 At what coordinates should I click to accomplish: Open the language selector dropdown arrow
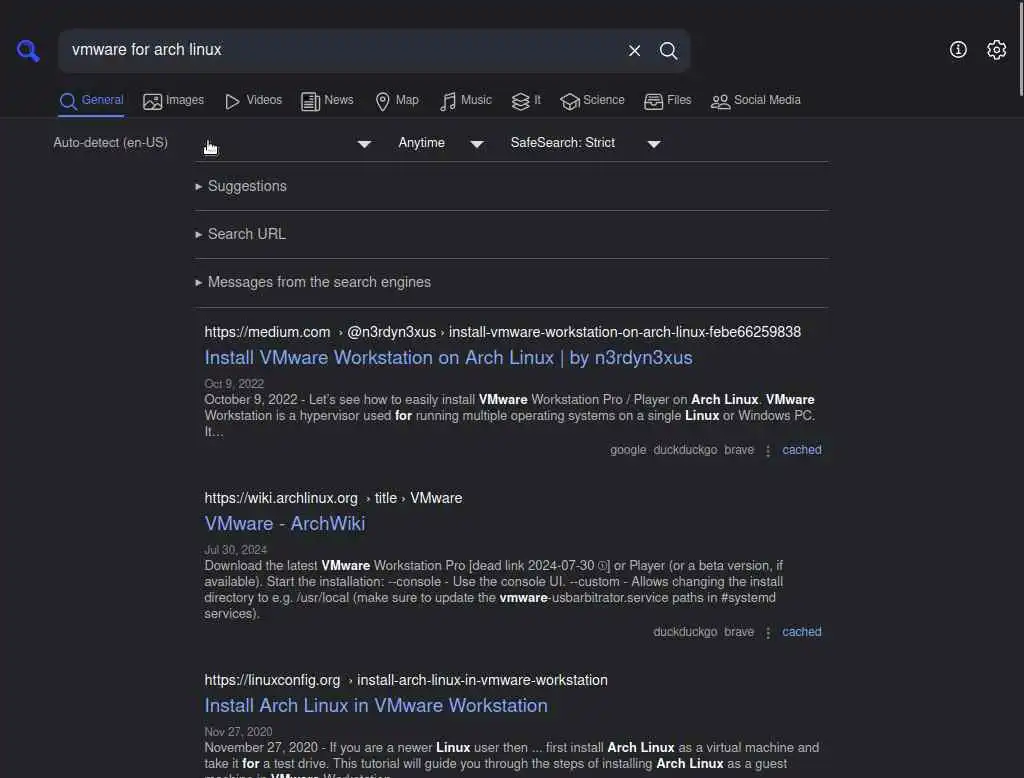(x=364, y=144)
